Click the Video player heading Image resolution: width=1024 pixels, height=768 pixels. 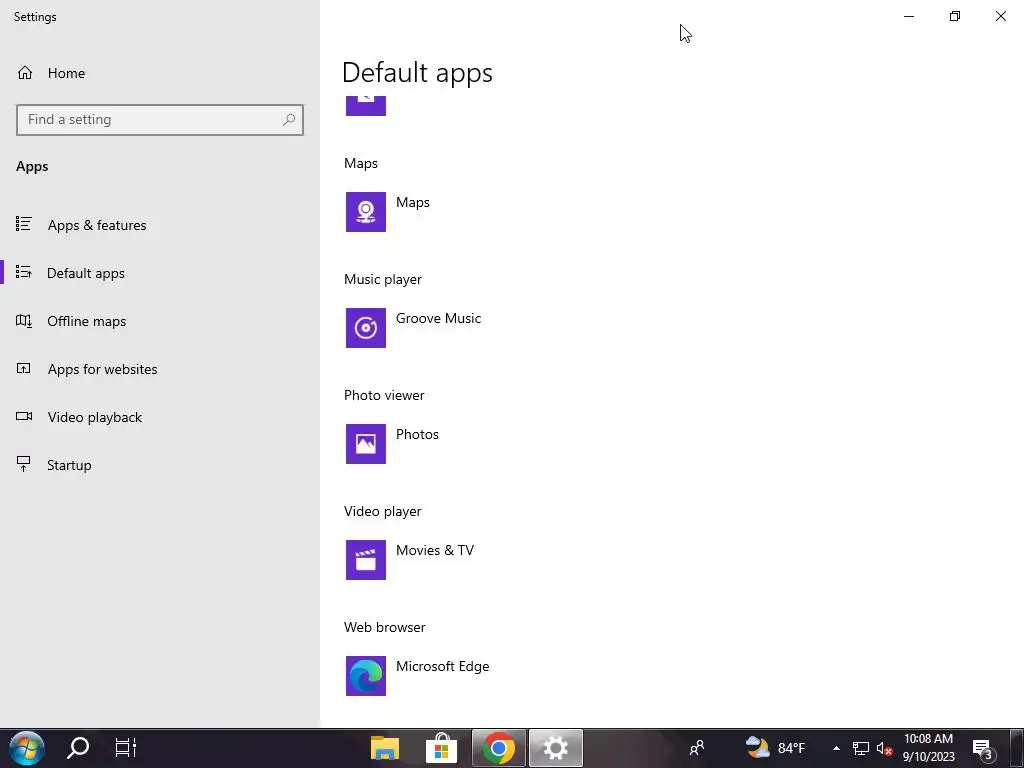(383, 511)
